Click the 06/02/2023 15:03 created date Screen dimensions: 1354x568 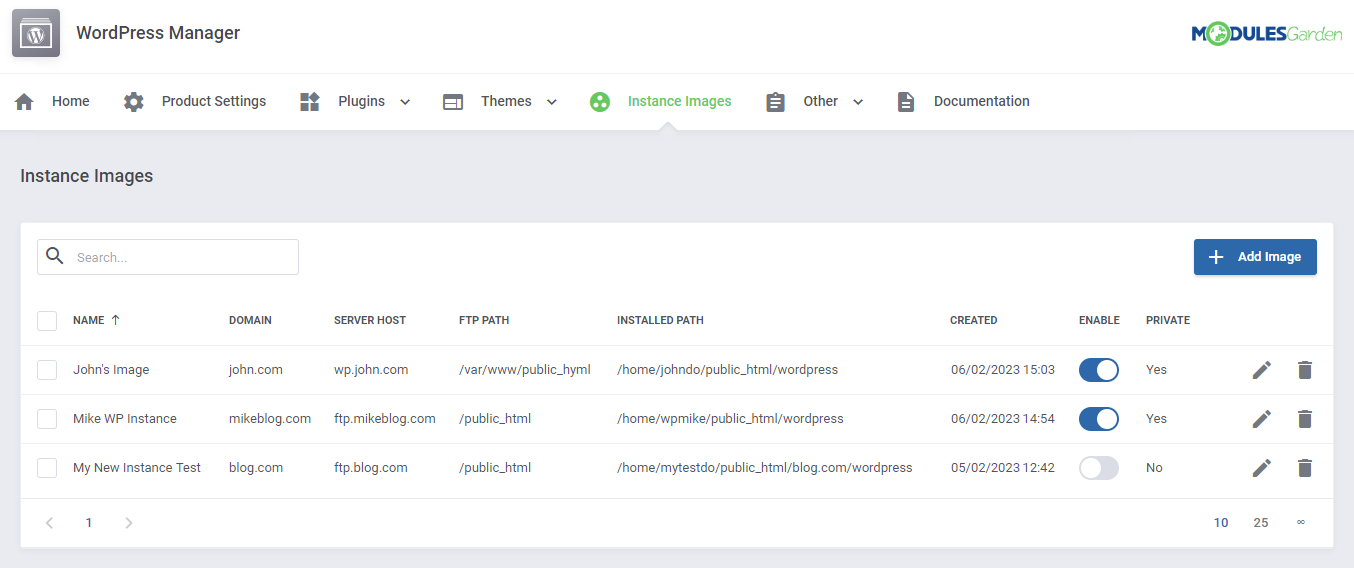pyautogui.click(x=1003, y=370)
